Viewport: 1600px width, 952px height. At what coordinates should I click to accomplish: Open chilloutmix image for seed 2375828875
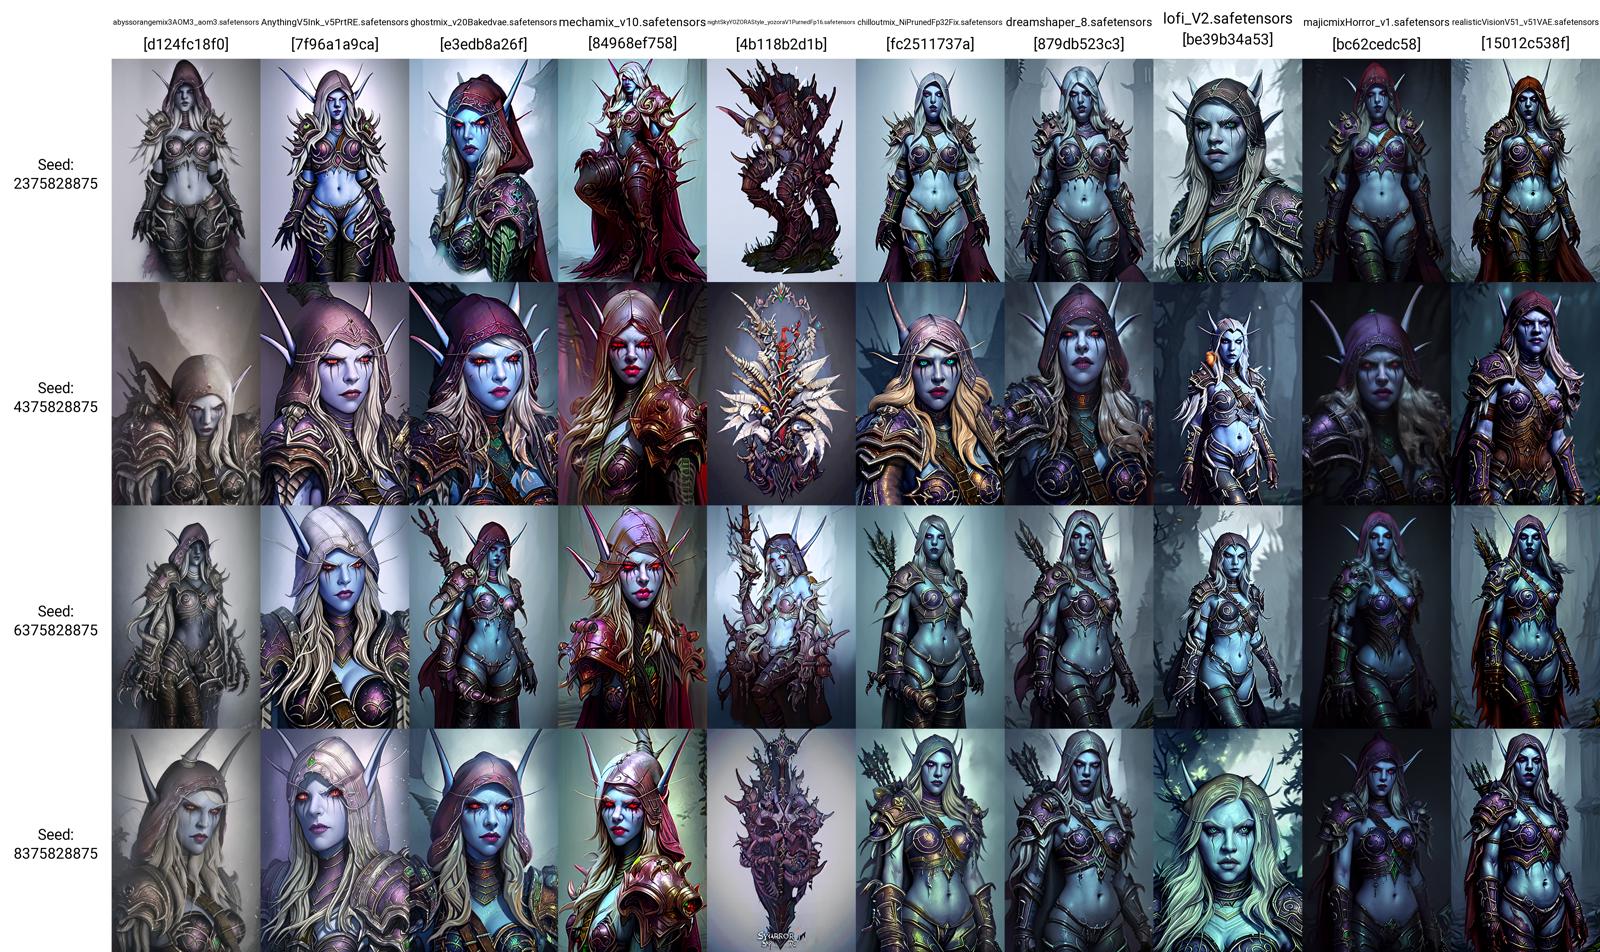[930, 170]
